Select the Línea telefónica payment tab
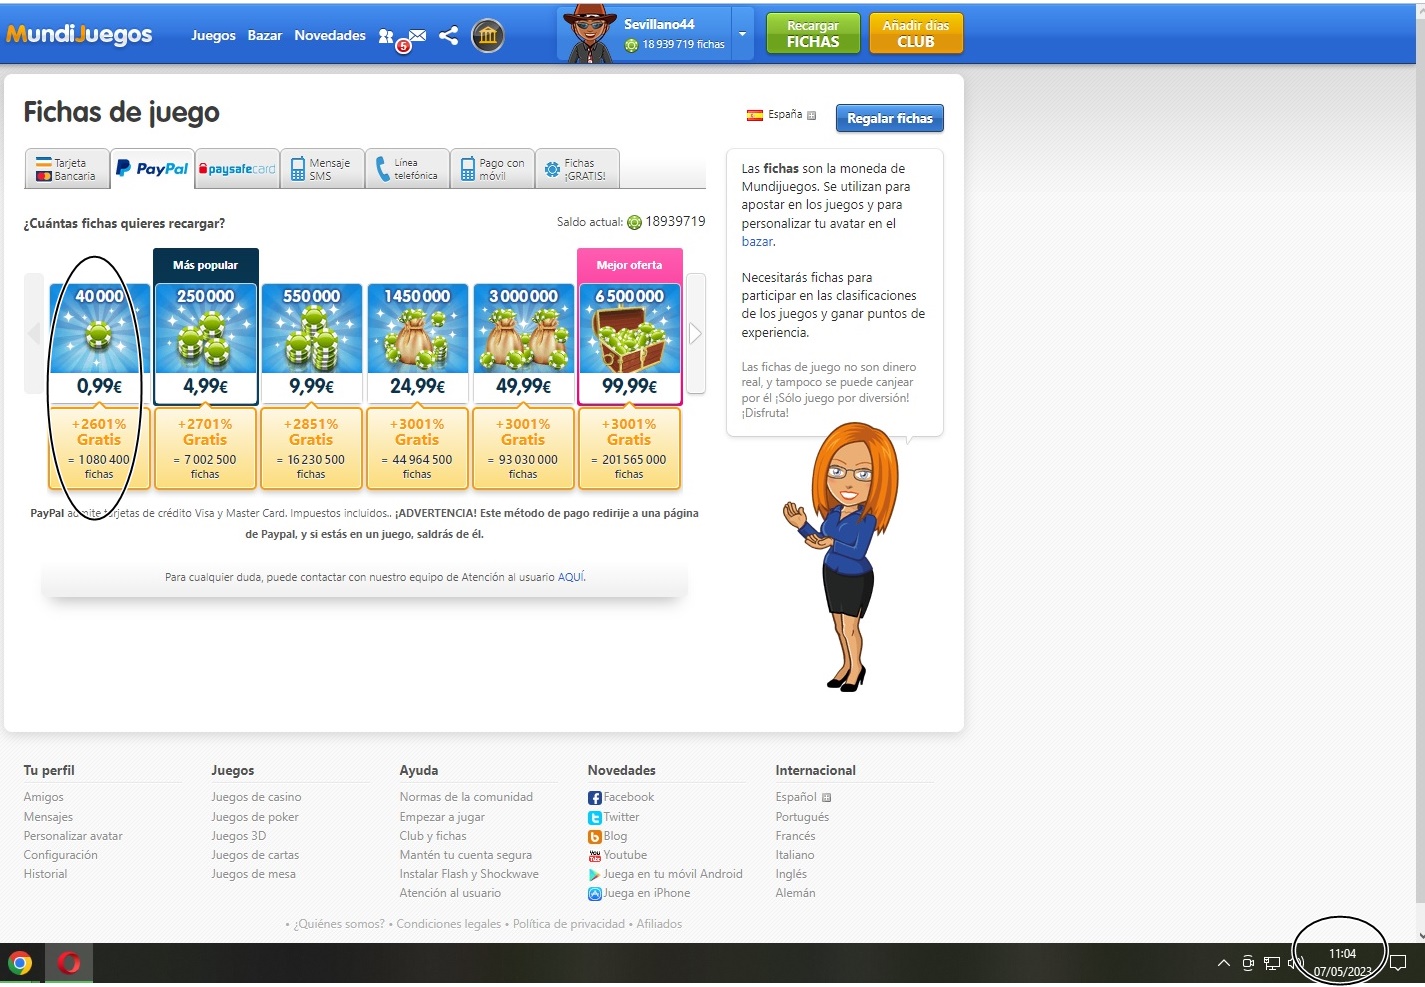The width and height of the screenshot is (1425, 987). pos(407,169)
